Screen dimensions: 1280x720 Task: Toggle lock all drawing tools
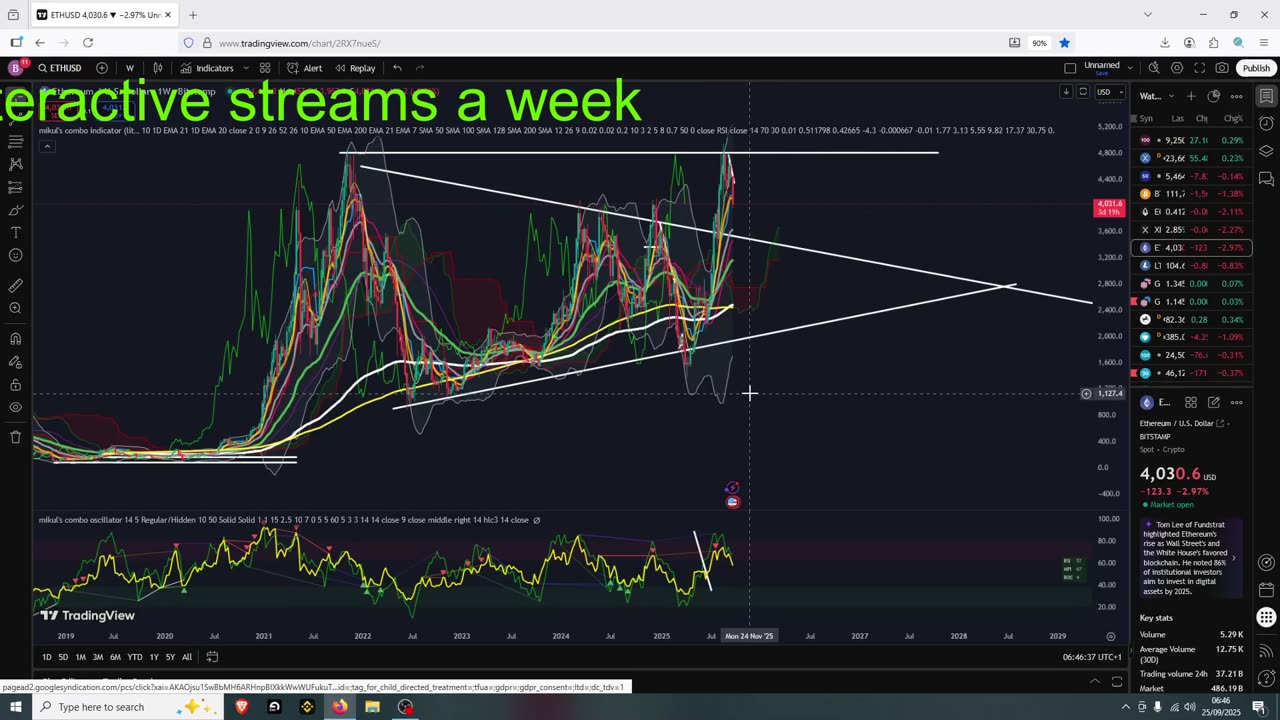(15, 384)
